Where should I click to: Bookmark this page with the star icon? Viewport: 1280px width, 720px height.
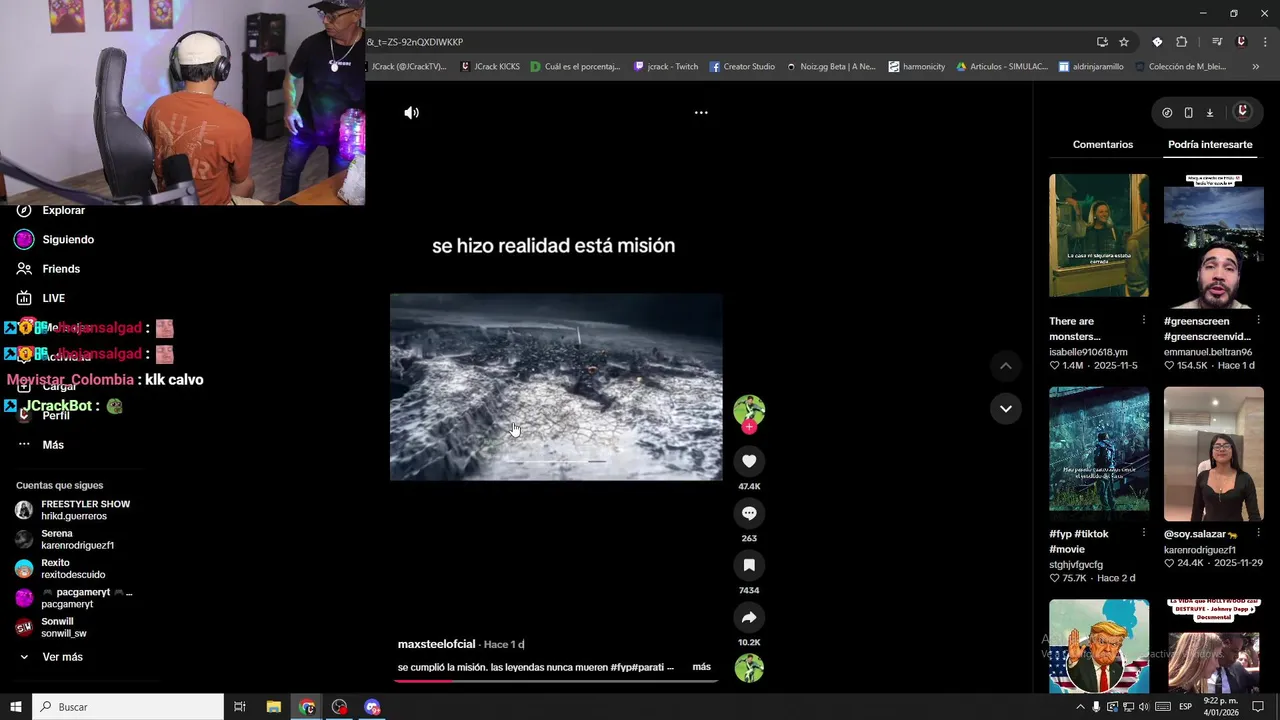pyautogui.click(x=1124, y=42)
